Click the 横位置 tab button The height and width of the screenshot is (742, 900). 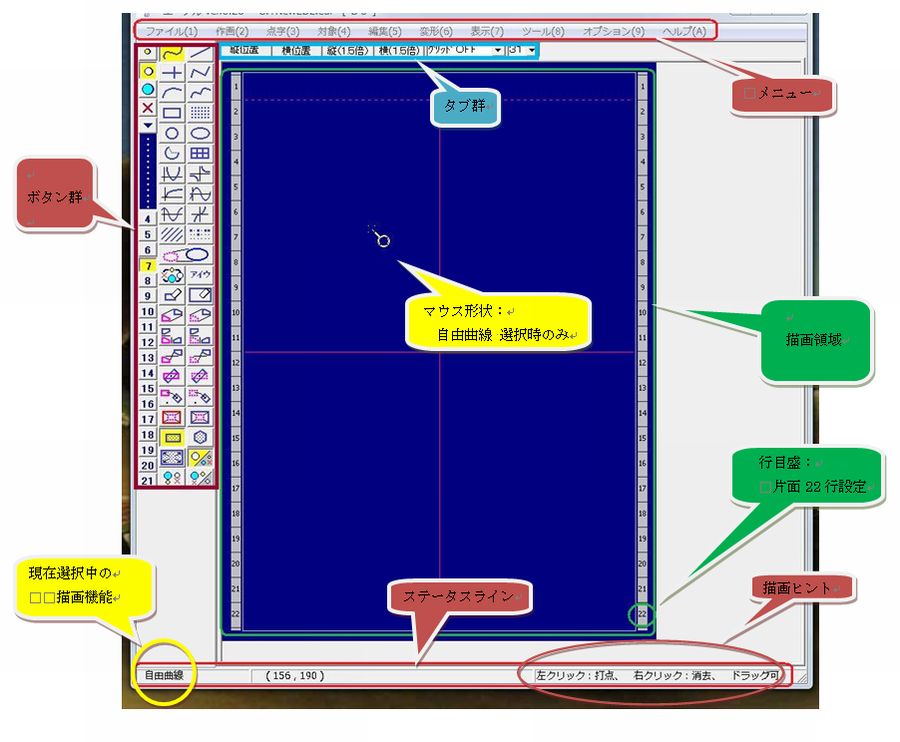click(x=295, y=50)
